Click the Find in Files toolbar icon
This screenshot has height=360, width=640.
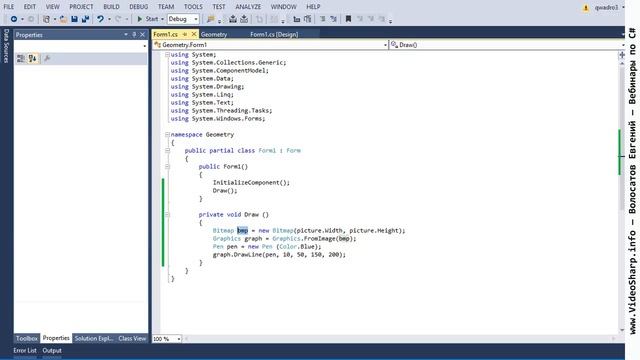pyautogui.click(x=211, y=19)
